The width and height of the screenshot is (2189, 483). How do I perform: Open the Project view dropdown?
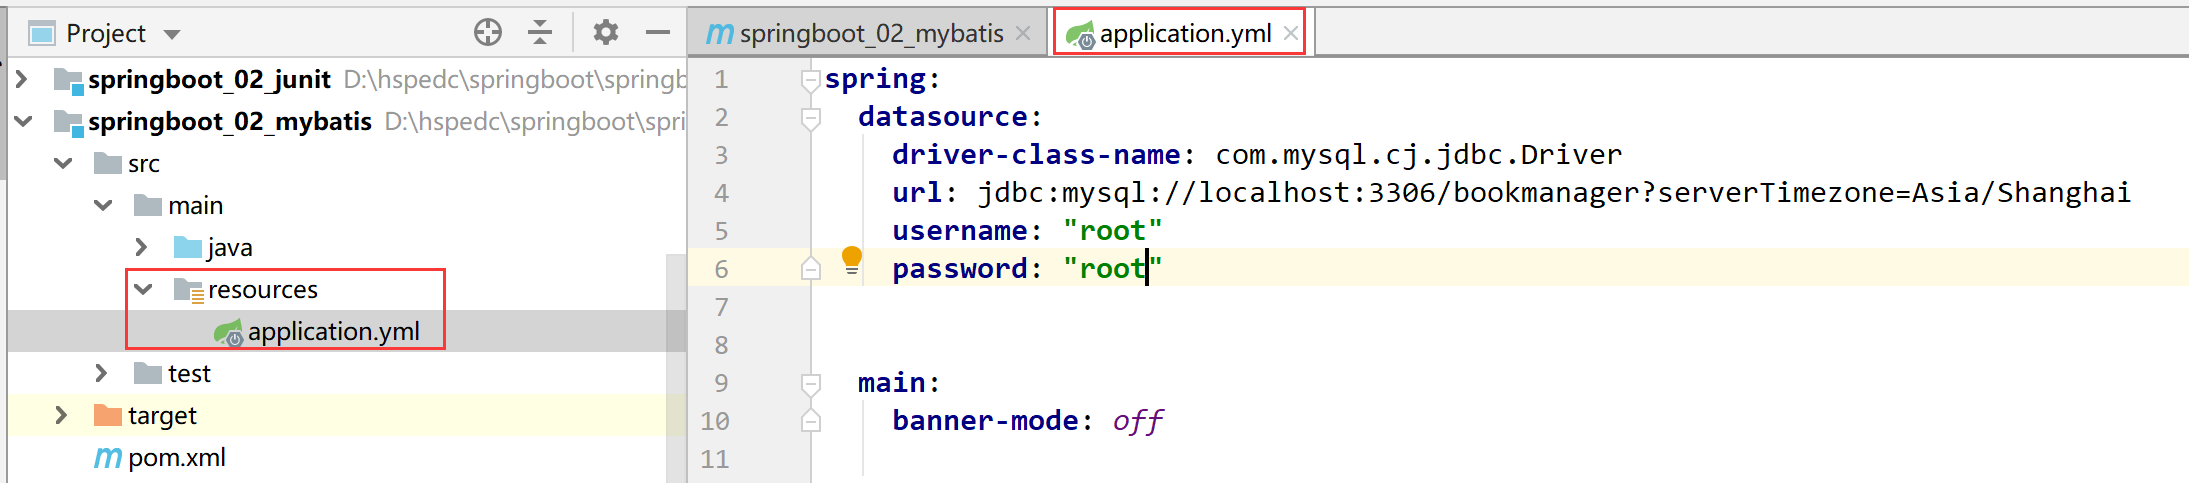pos(172,34)
